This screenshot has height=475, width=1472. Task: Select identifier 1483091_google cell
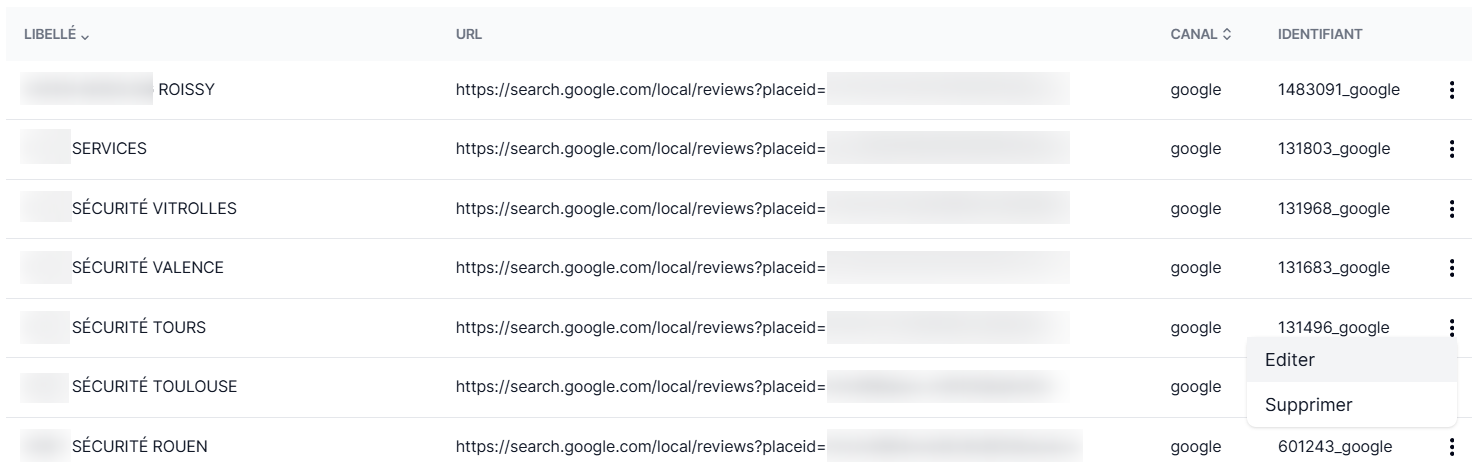pyautogui.click(x=1338, y=90)
